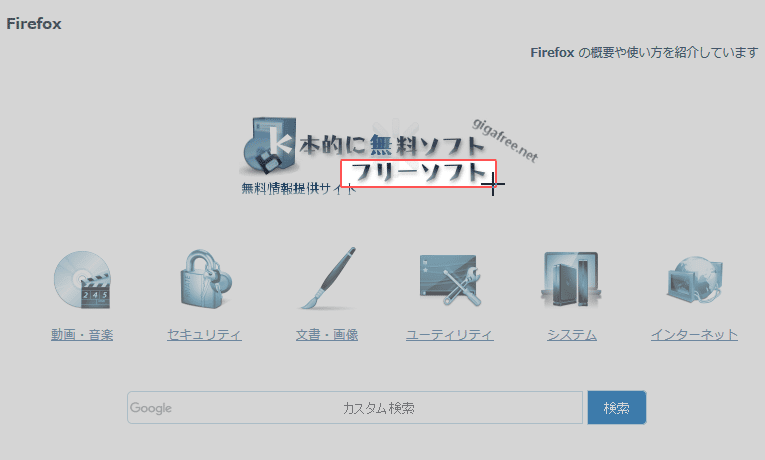The image size is (765, 460).
Task: Click the Firefox heading text
Action: point(34,24)
